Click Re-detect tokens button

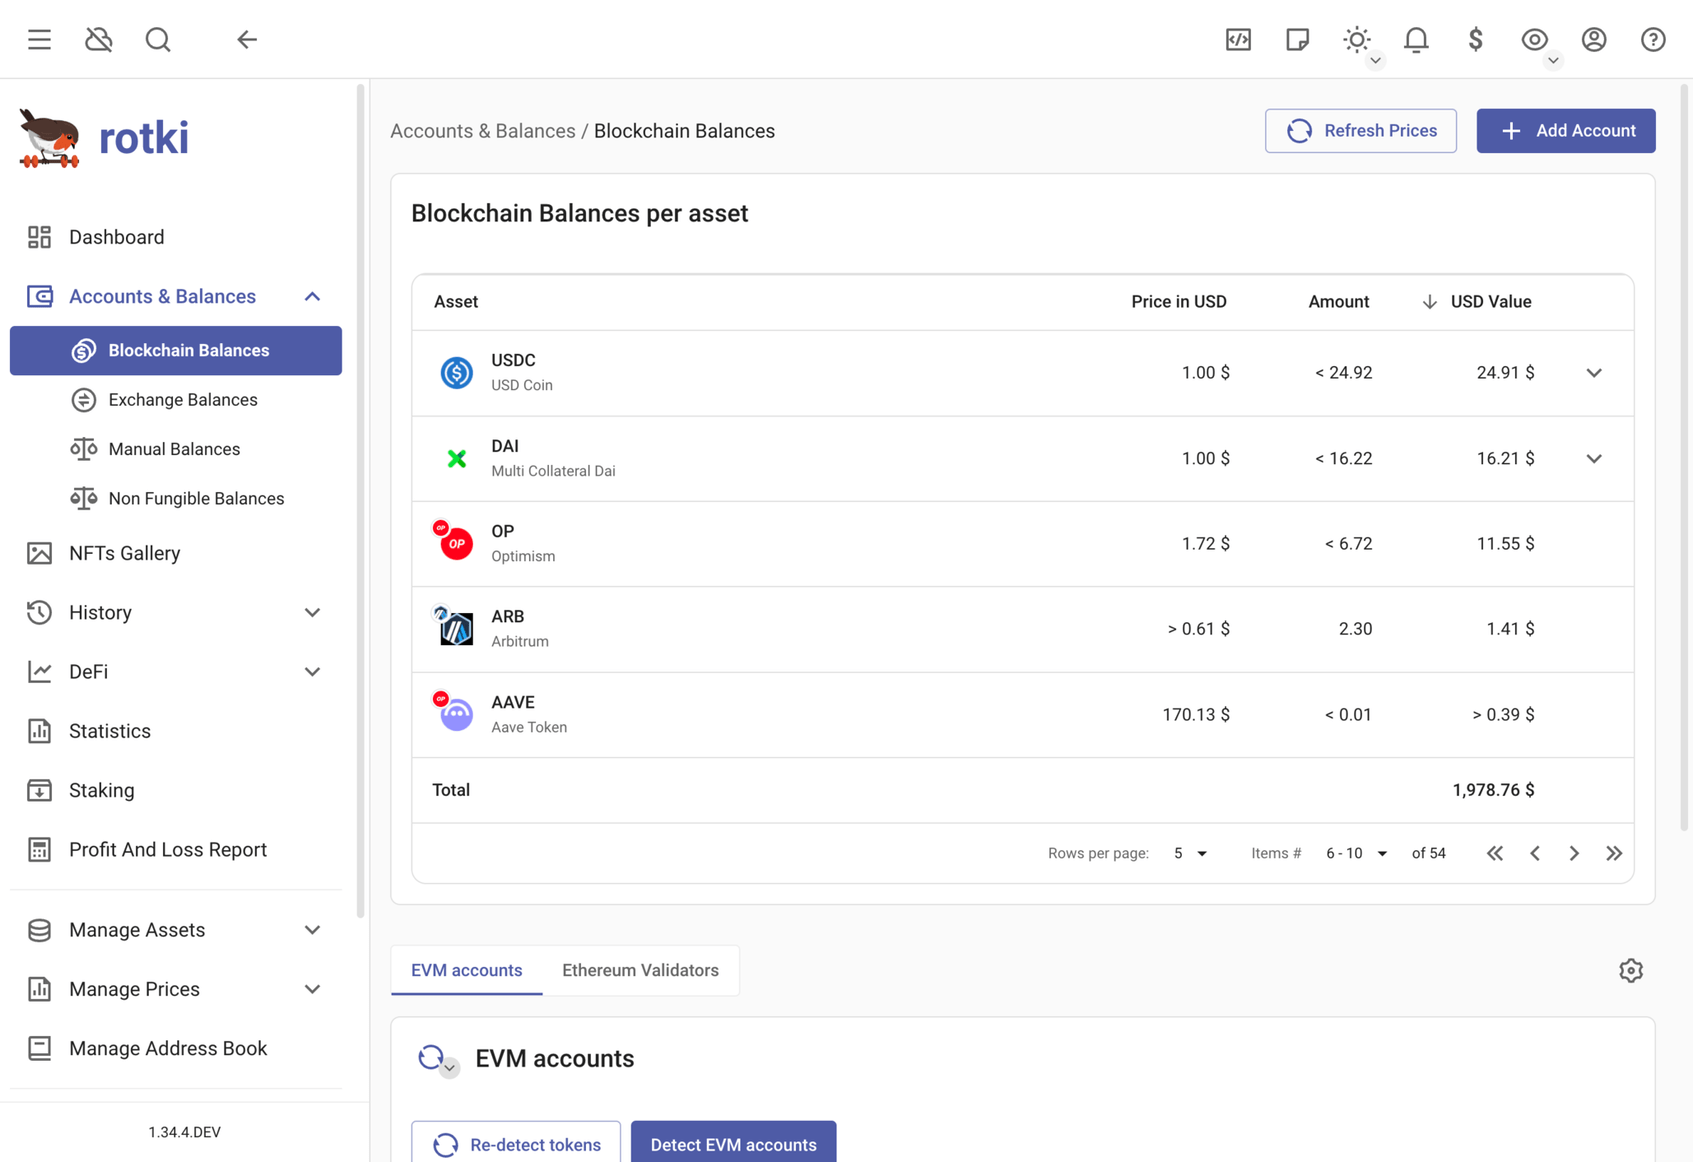516,1143
